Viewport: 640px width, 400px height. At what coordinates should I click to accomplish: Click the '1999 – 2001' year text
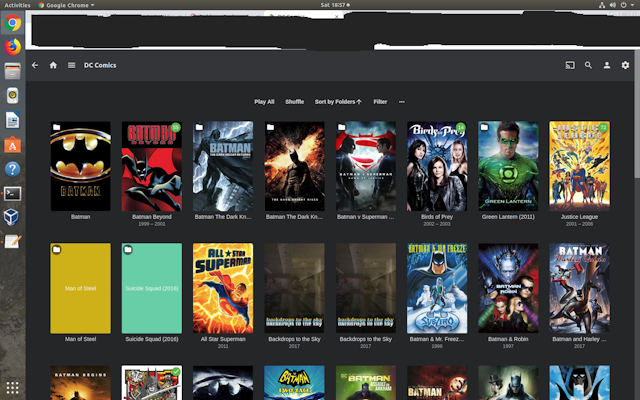point(151,224)
